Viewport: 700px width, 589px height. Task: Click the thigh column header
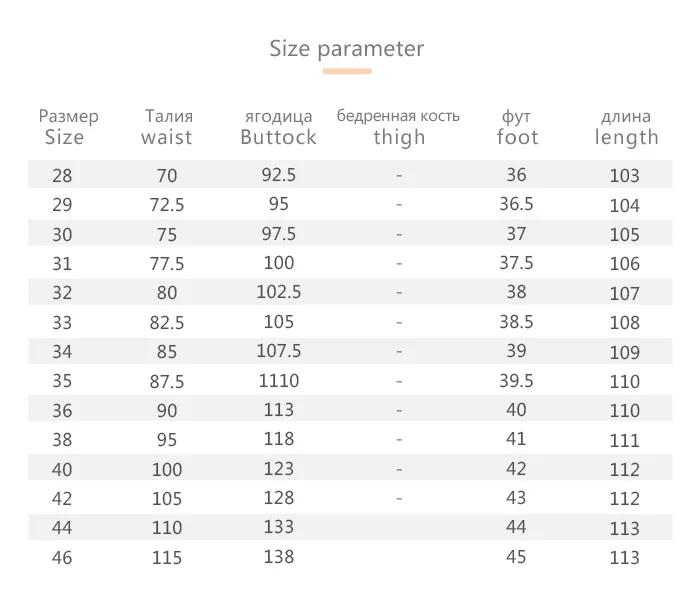(x=399, y=138)
